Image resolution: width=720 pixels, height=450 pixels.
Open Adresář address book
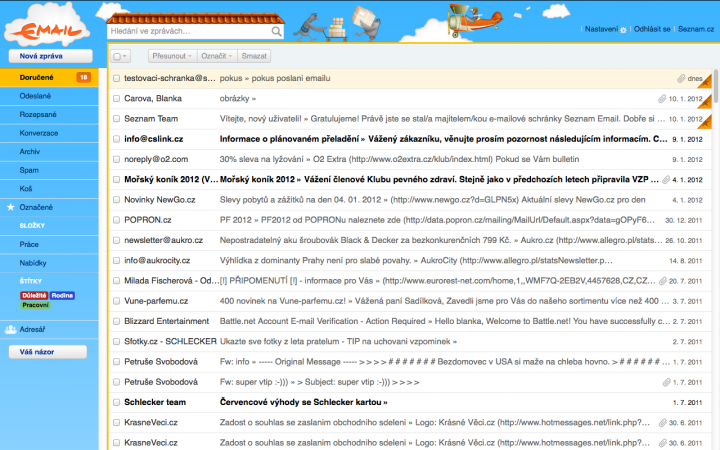point(49,329)
